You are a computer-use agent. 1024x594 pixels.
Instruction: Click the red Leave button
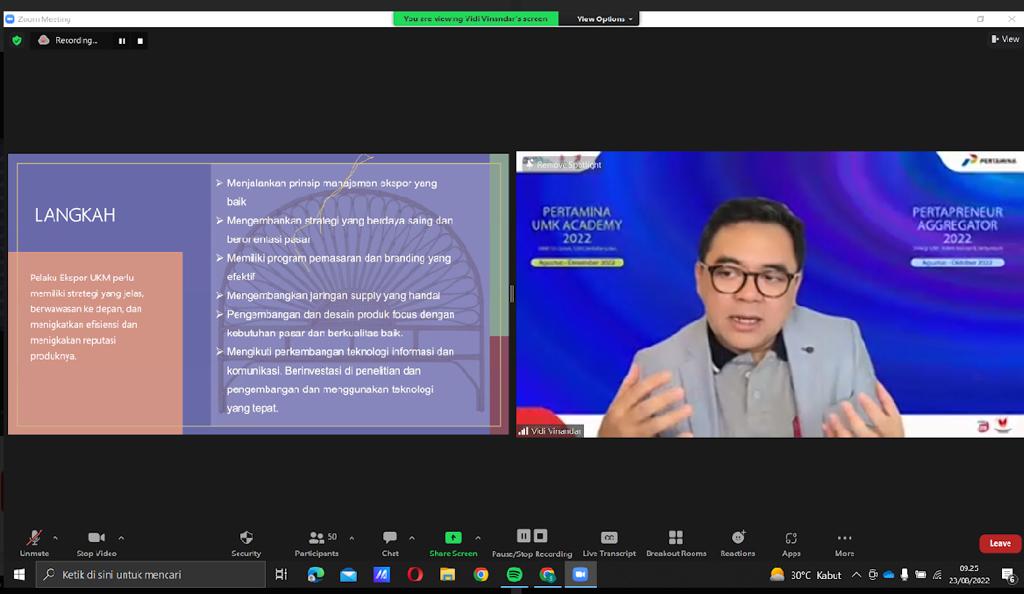point(1000,543)
